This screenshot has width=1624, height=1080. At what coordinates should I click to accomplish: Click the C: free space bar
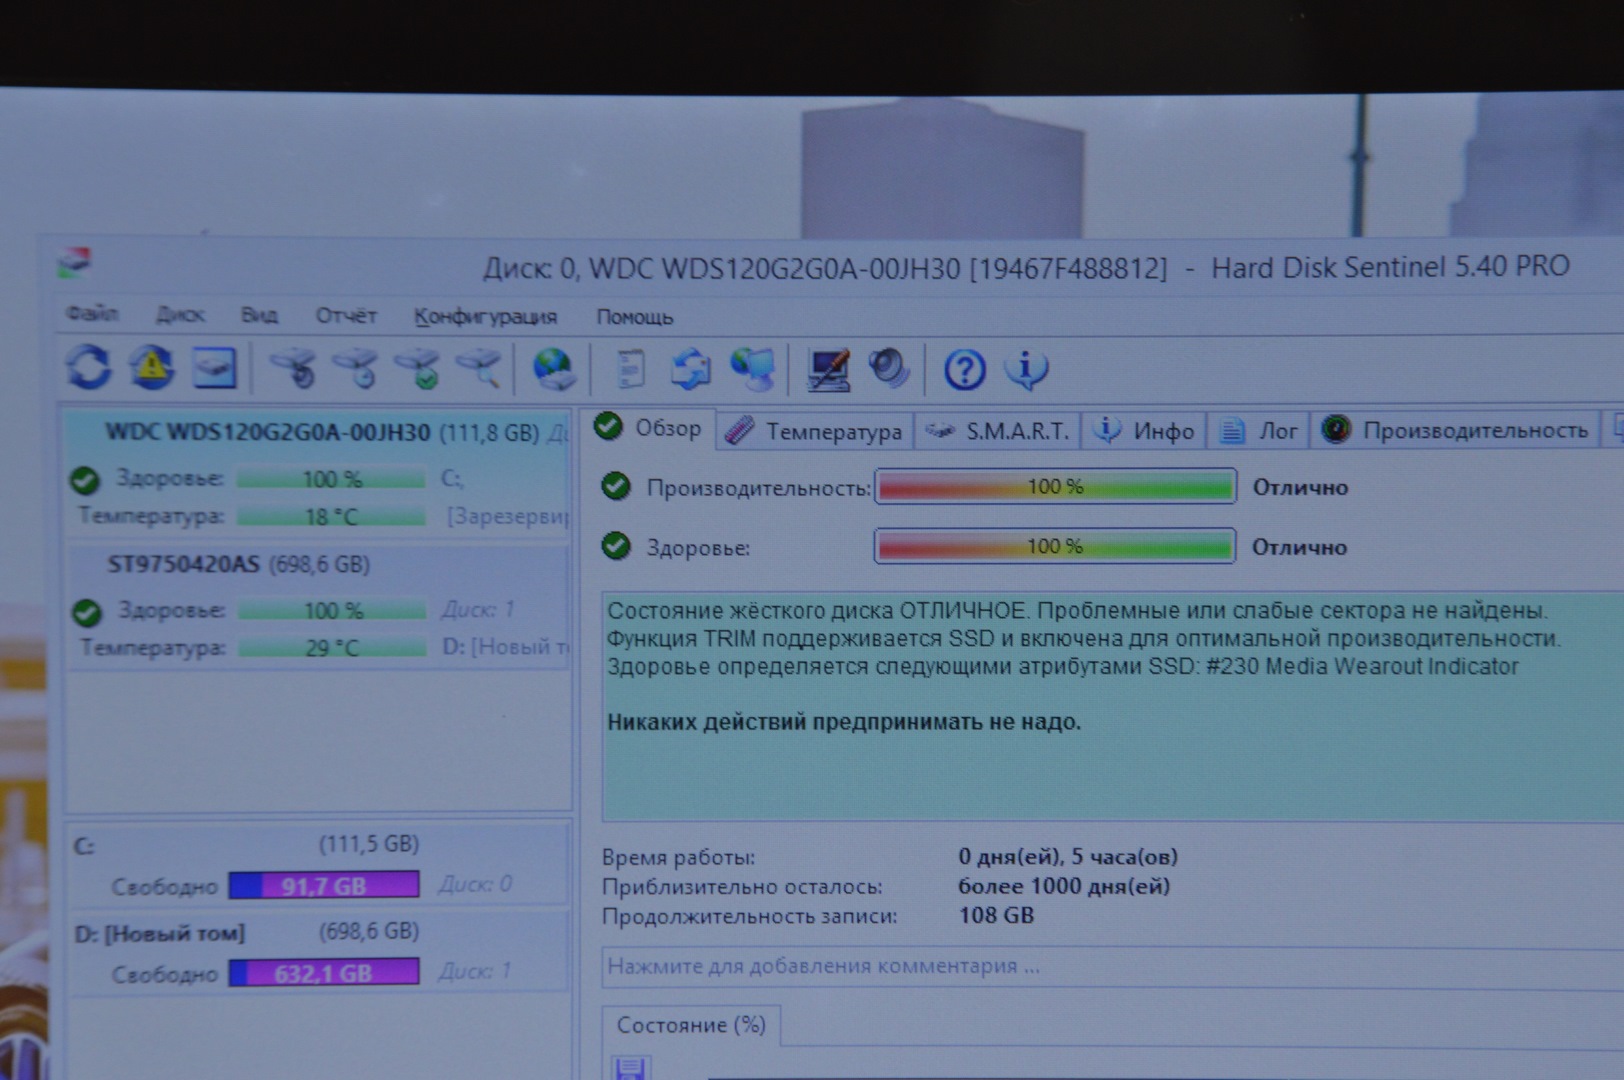click(x=323, y=886)
